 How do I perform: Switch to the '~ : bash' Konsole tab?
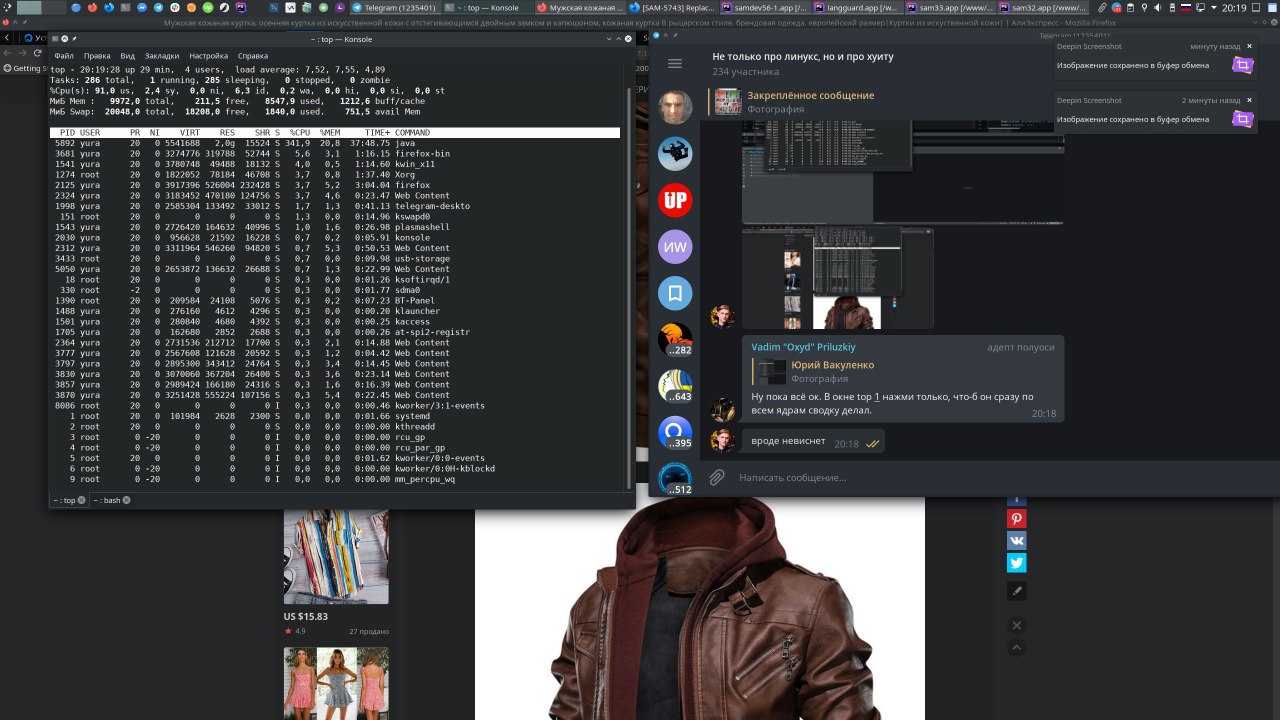pyautogui.click(x=107, y=500)
